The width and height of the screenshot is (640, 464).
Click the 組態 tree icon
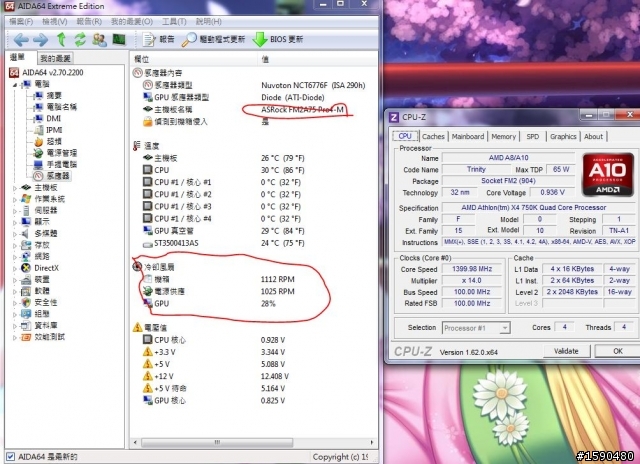click(x=26, y=314)
